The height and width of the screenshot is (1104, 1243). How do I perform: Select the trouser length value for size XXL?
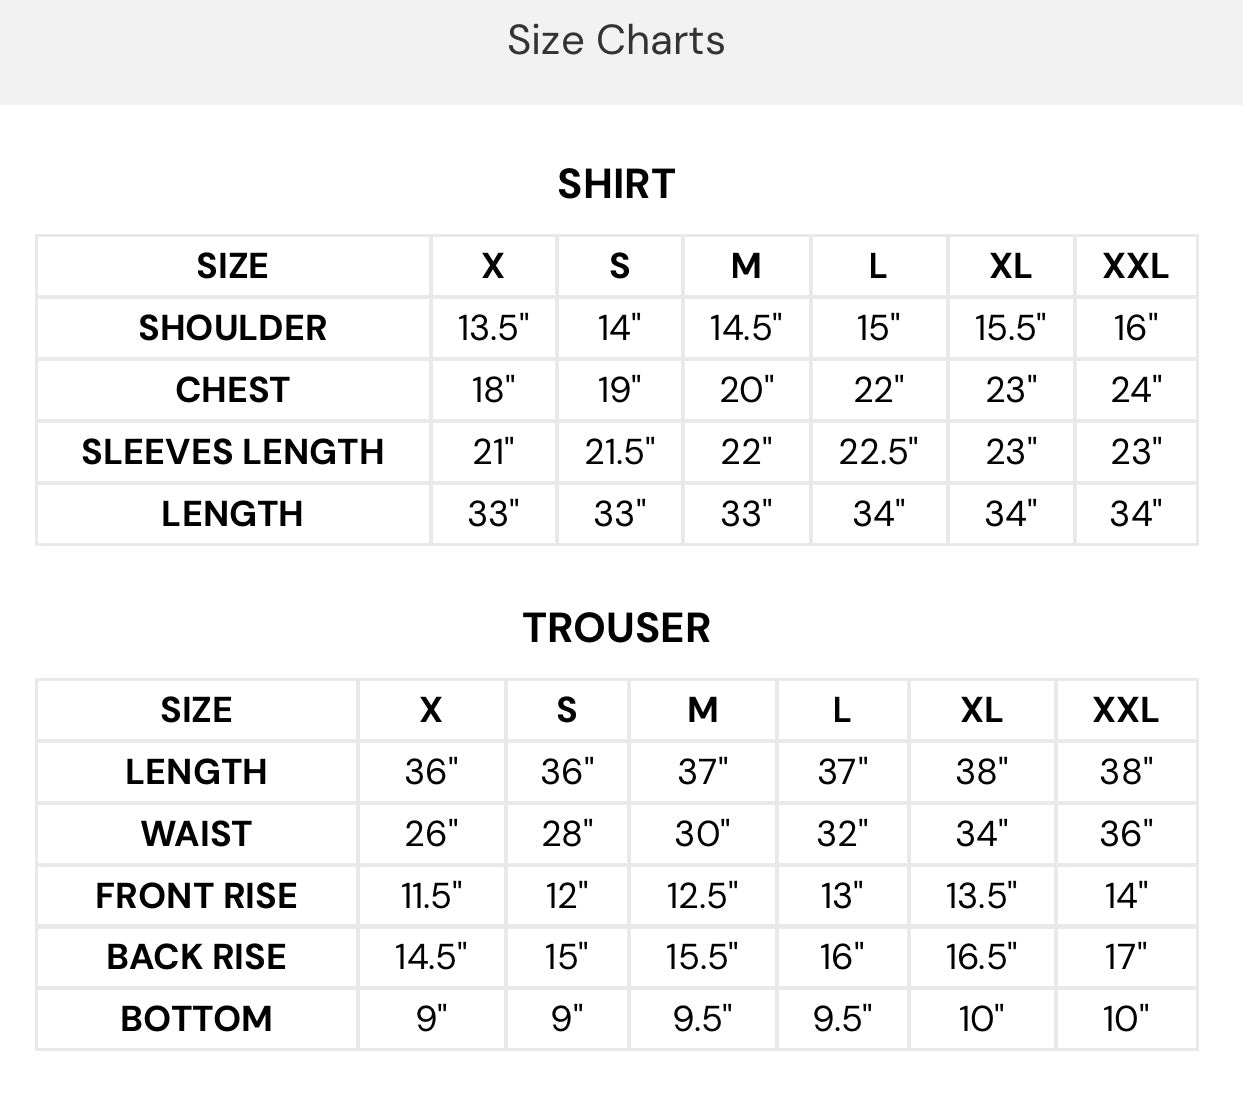[x=1126, y=772]
